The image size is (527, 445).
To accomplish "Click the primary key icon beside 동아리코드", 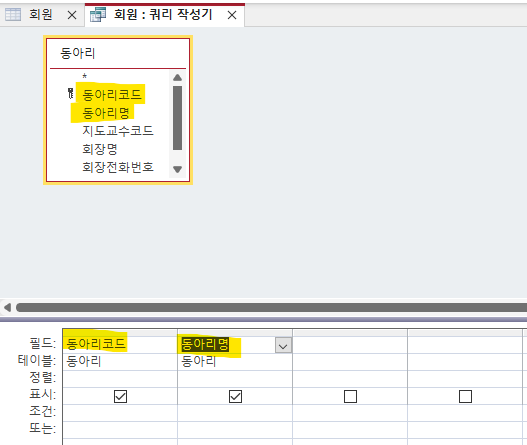I will pos(71,94).
